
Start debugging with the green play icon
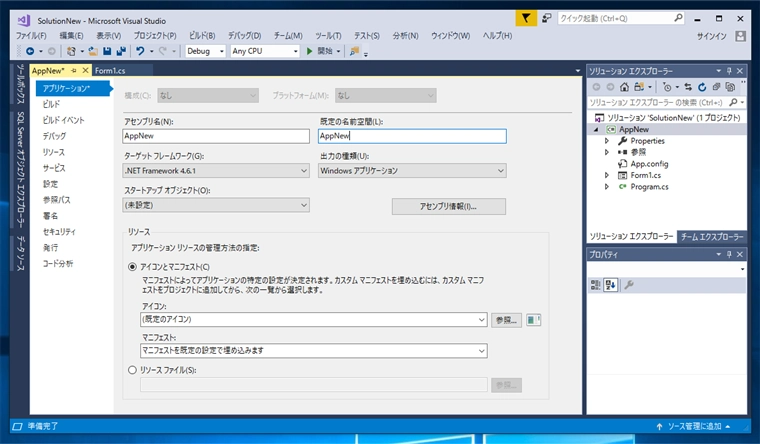tap(309, 51)
